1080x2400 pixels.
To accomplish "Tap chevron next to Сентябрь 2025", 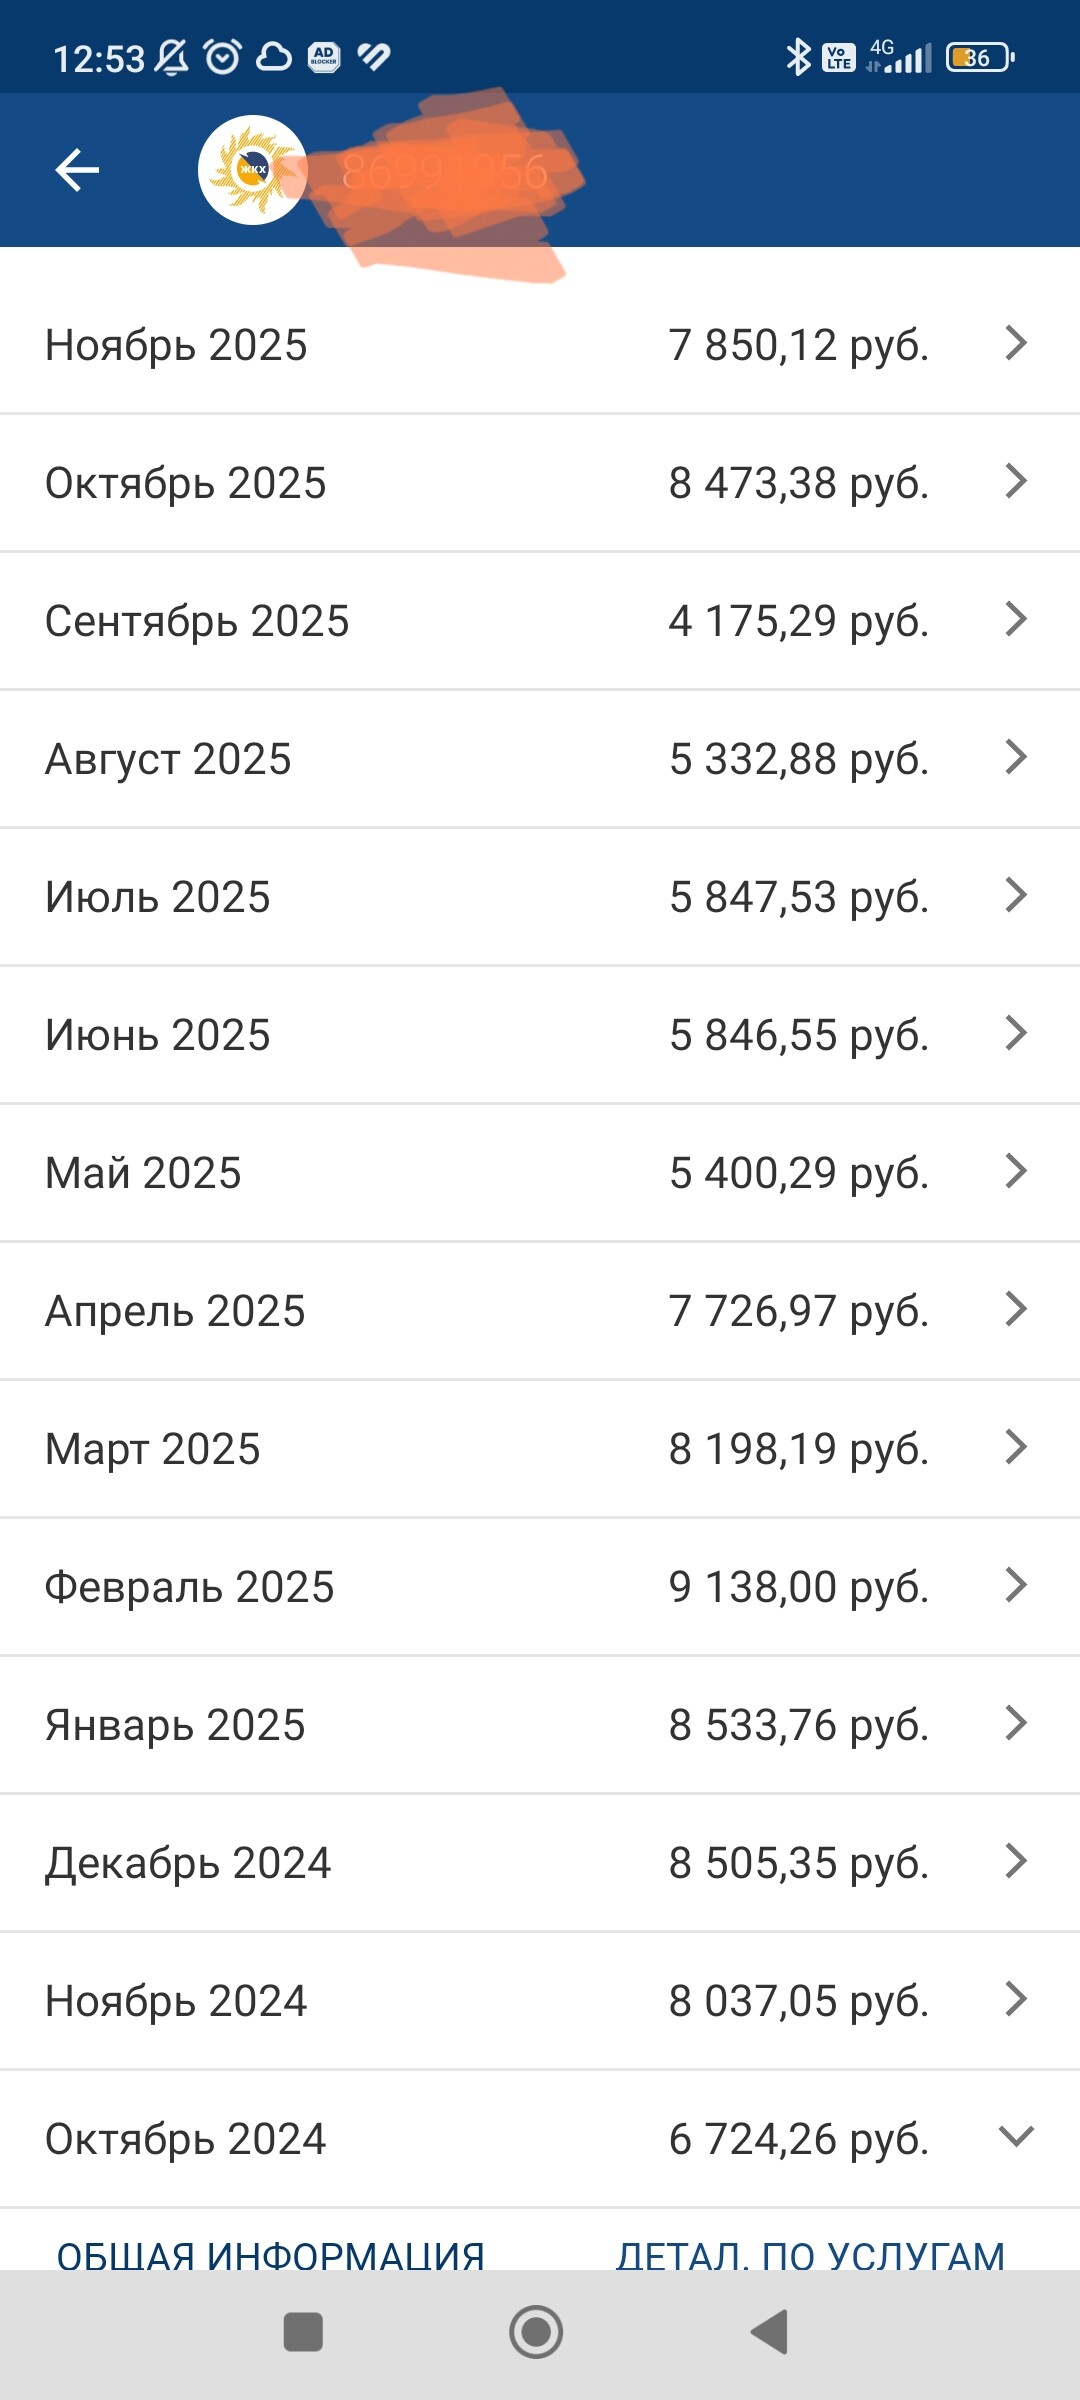I will [1016, 619].
